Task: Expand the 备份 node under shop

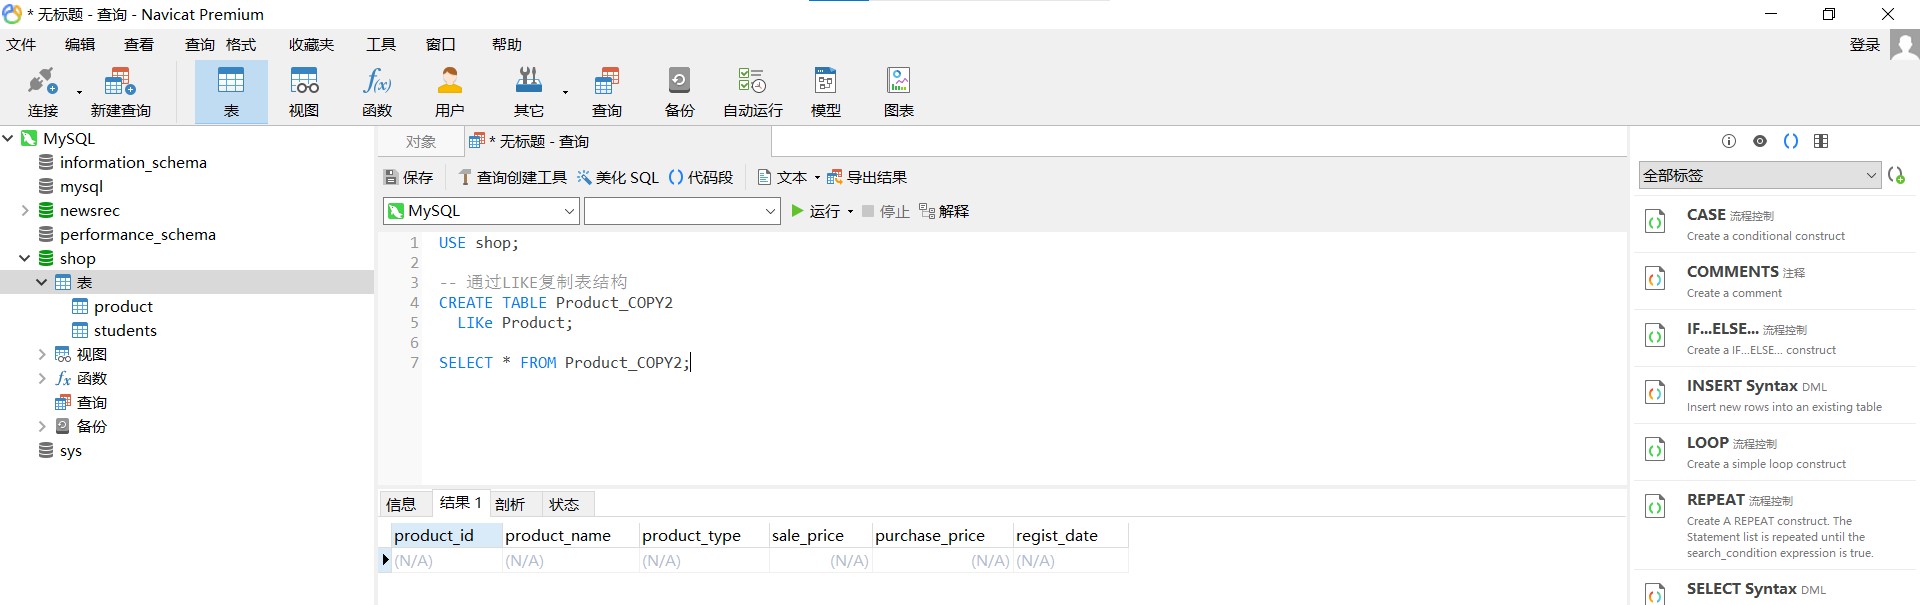Action: point(42,426)
